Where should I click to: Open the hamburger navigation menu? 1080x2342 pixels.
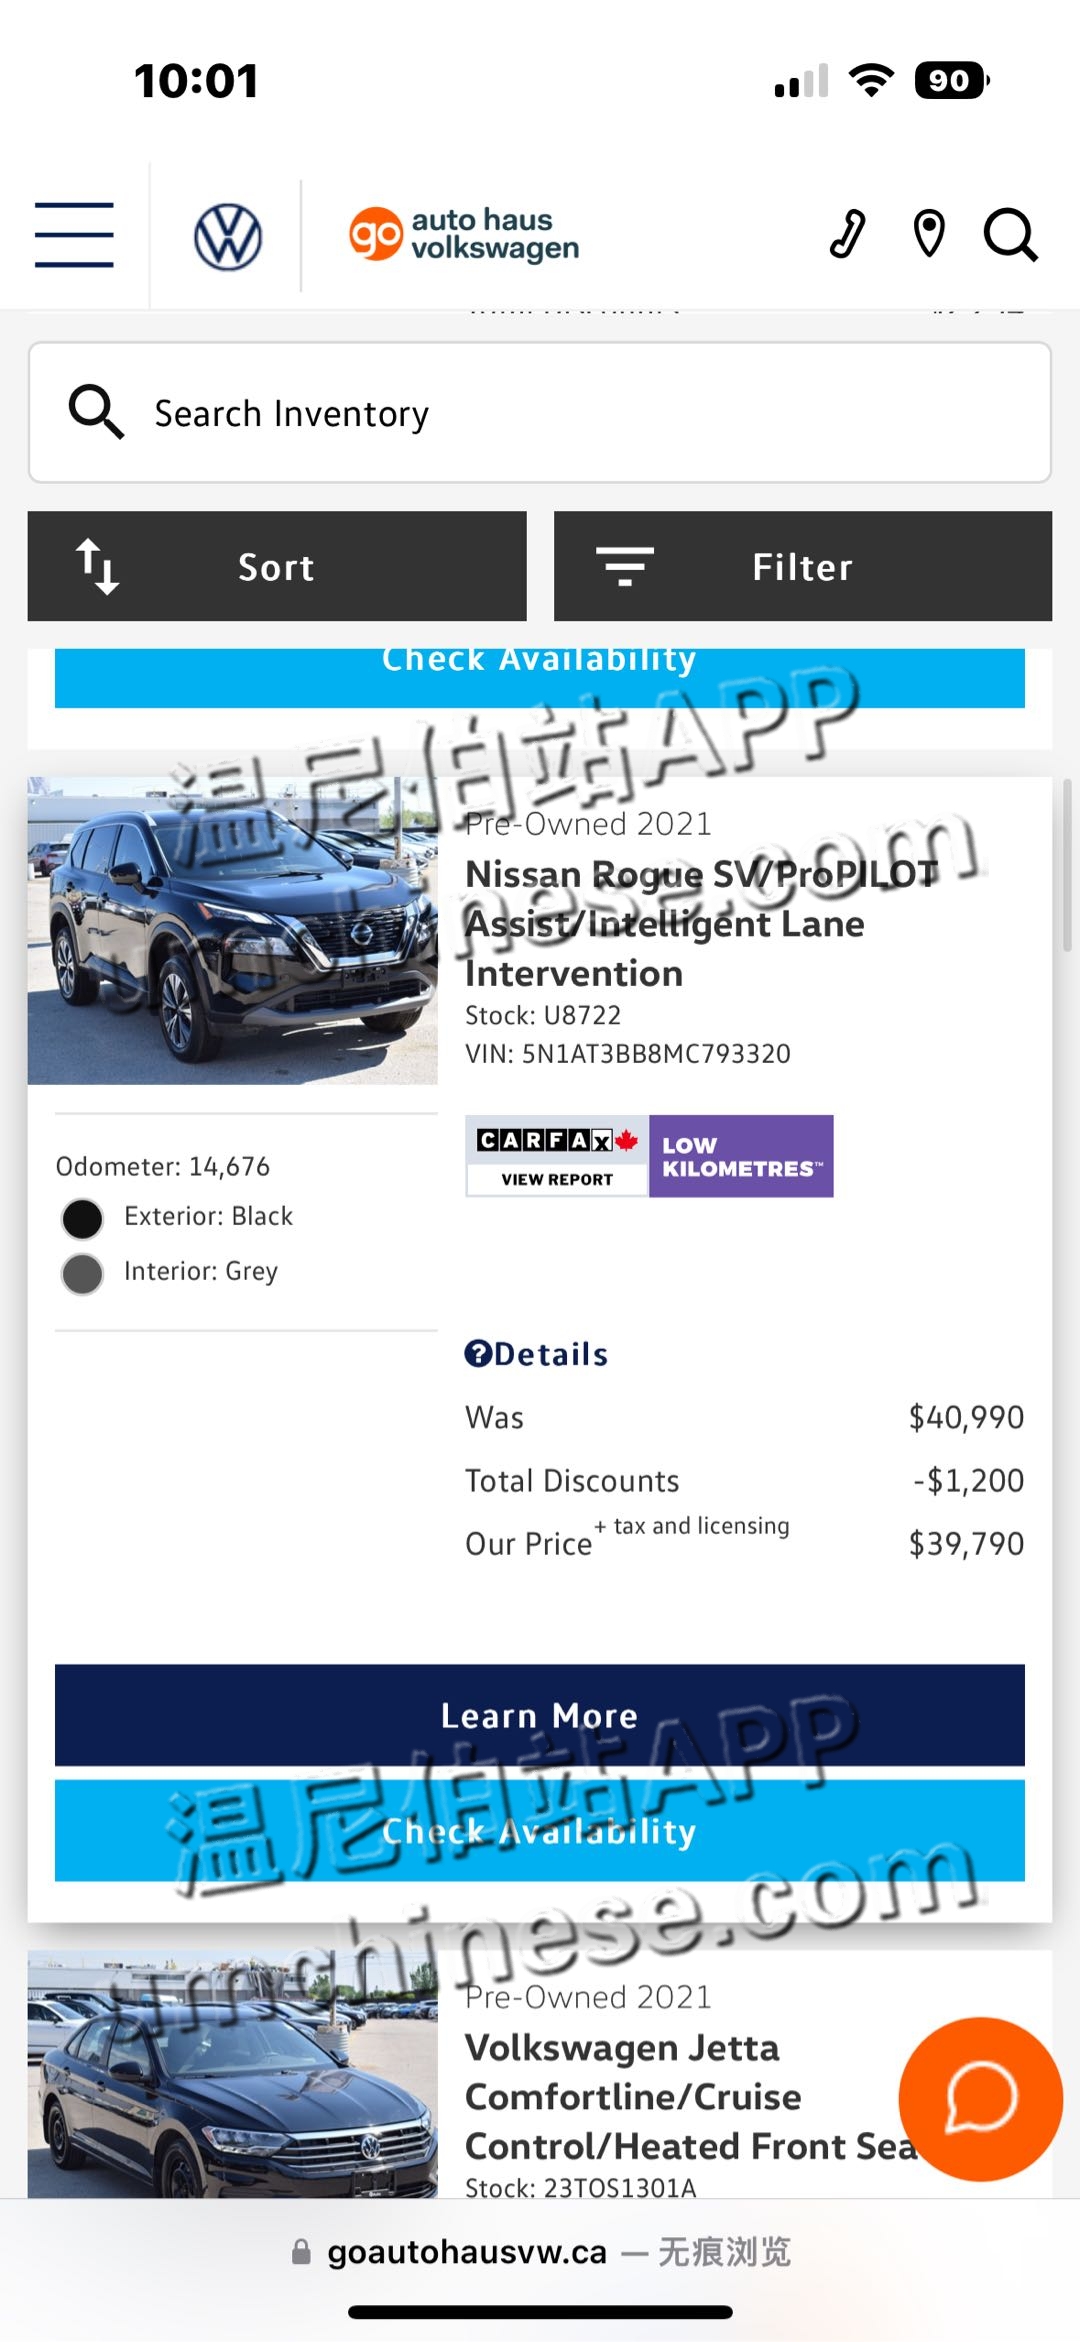click(74, 235)
